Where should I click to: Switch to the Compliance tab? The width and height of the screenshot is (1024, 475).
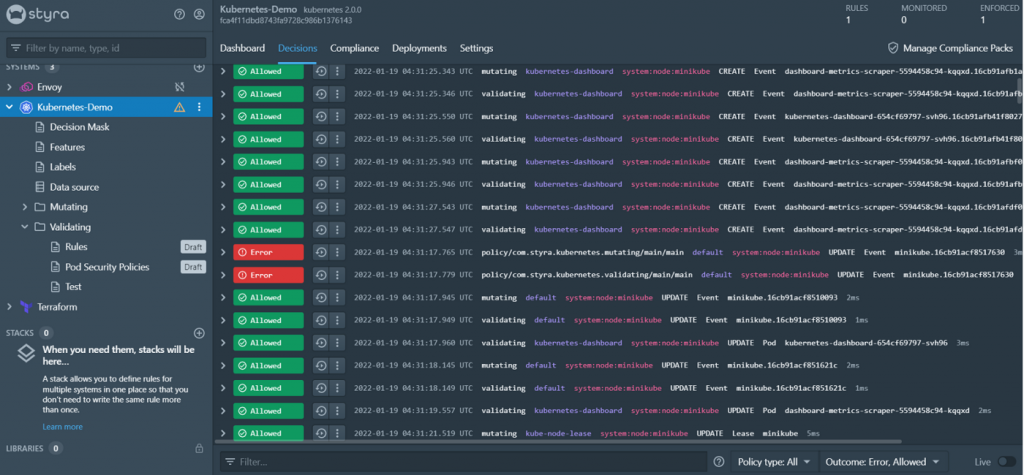354,48
